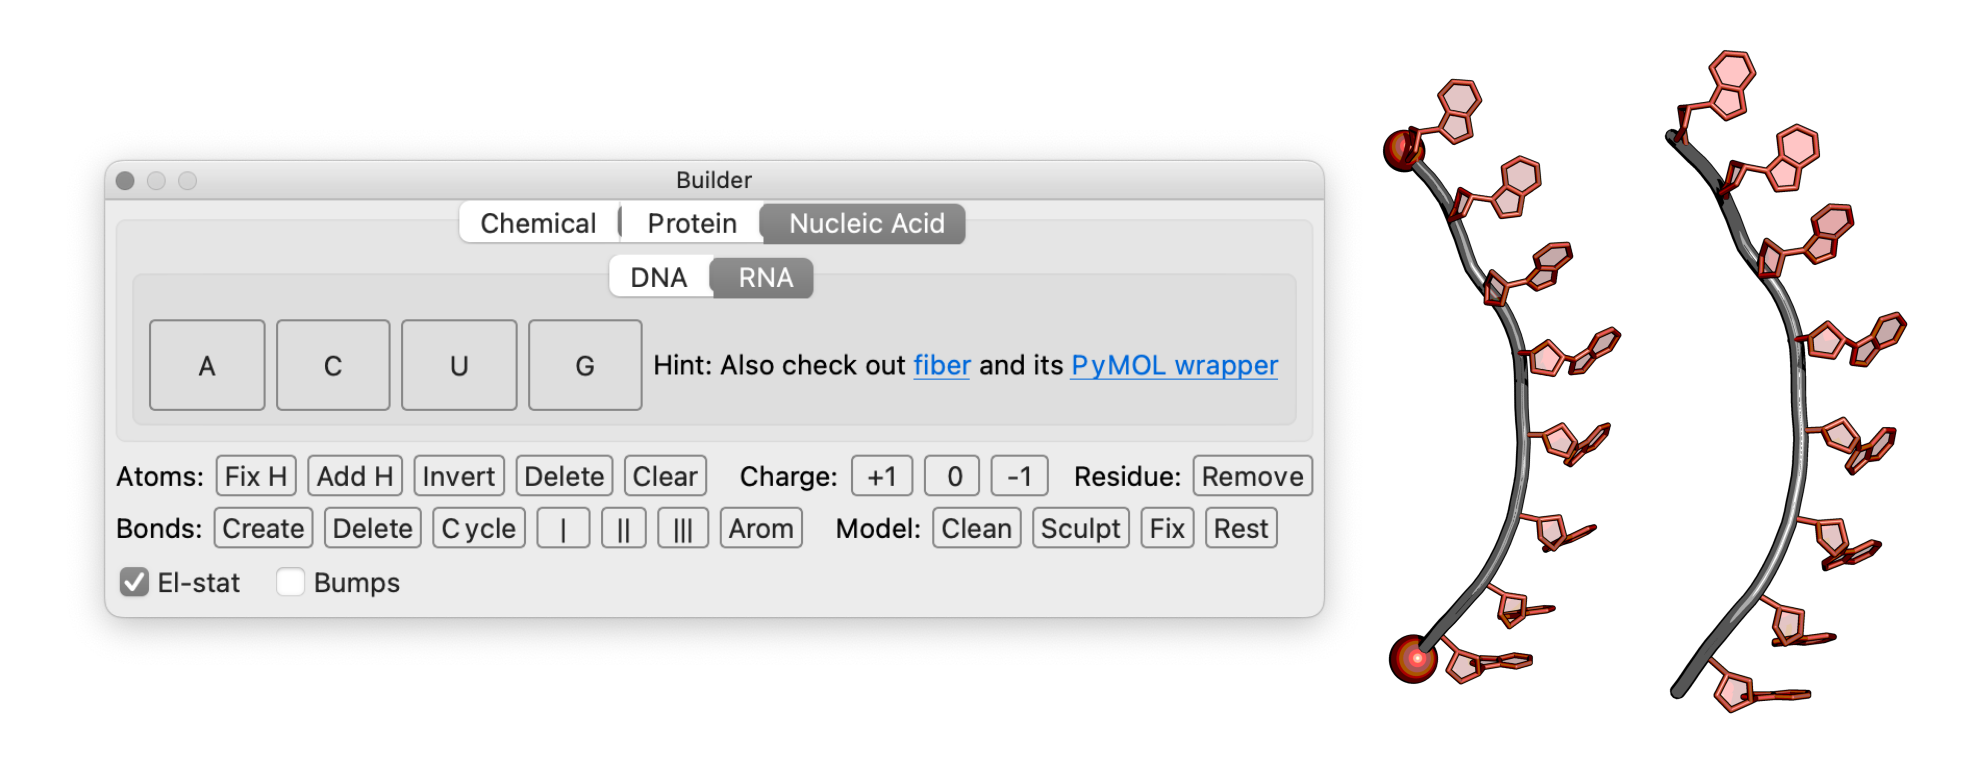1974x779 pixels.
Task: Click the uracil (U) base button
Action: [x=459, y=366]
